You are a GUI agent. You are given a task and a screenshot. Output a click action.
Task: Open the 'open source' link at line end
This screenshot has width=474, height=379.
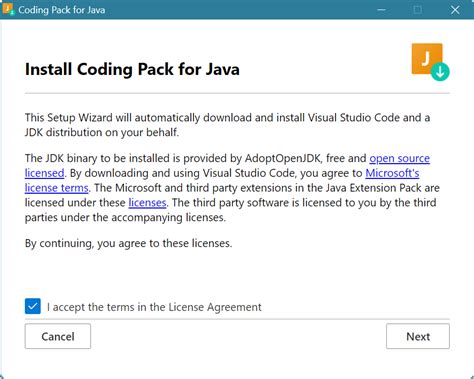[399, 158]
